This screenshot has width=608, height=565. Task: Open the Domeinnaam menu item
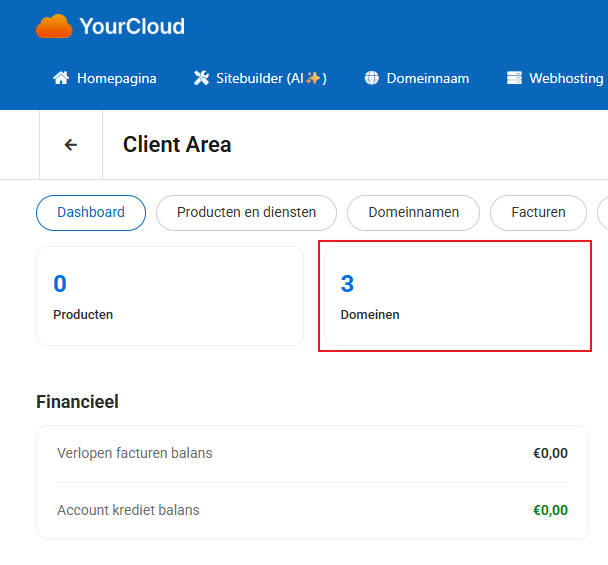tap(417, 78)
